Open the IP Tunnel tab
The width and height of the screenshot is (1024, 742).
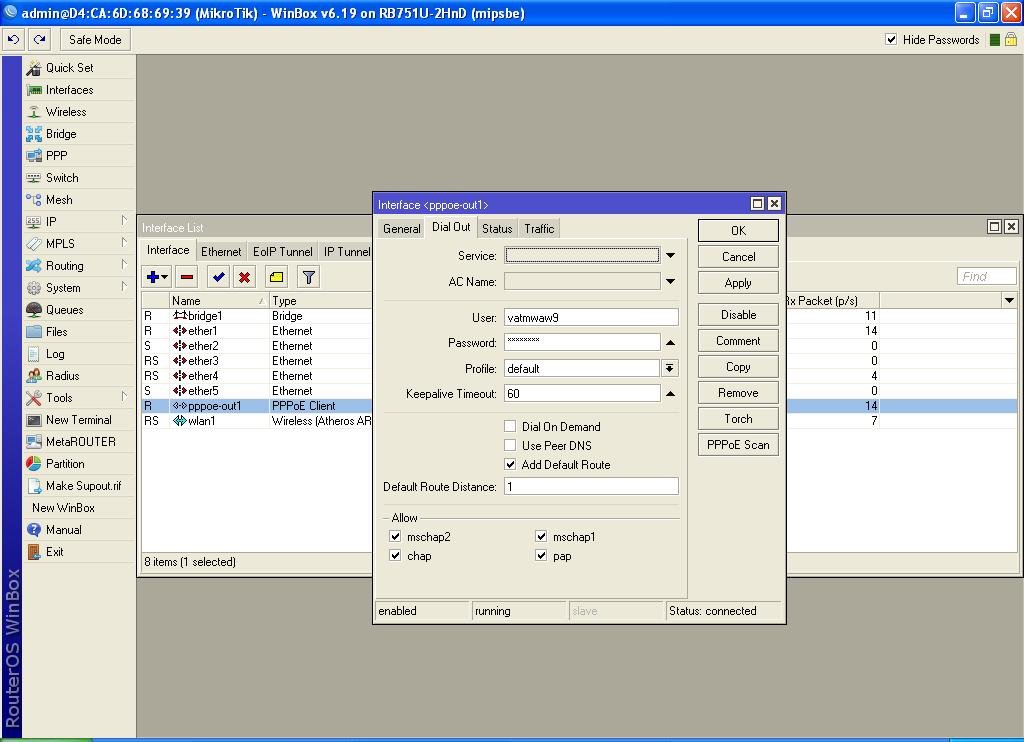coord(346,251)
